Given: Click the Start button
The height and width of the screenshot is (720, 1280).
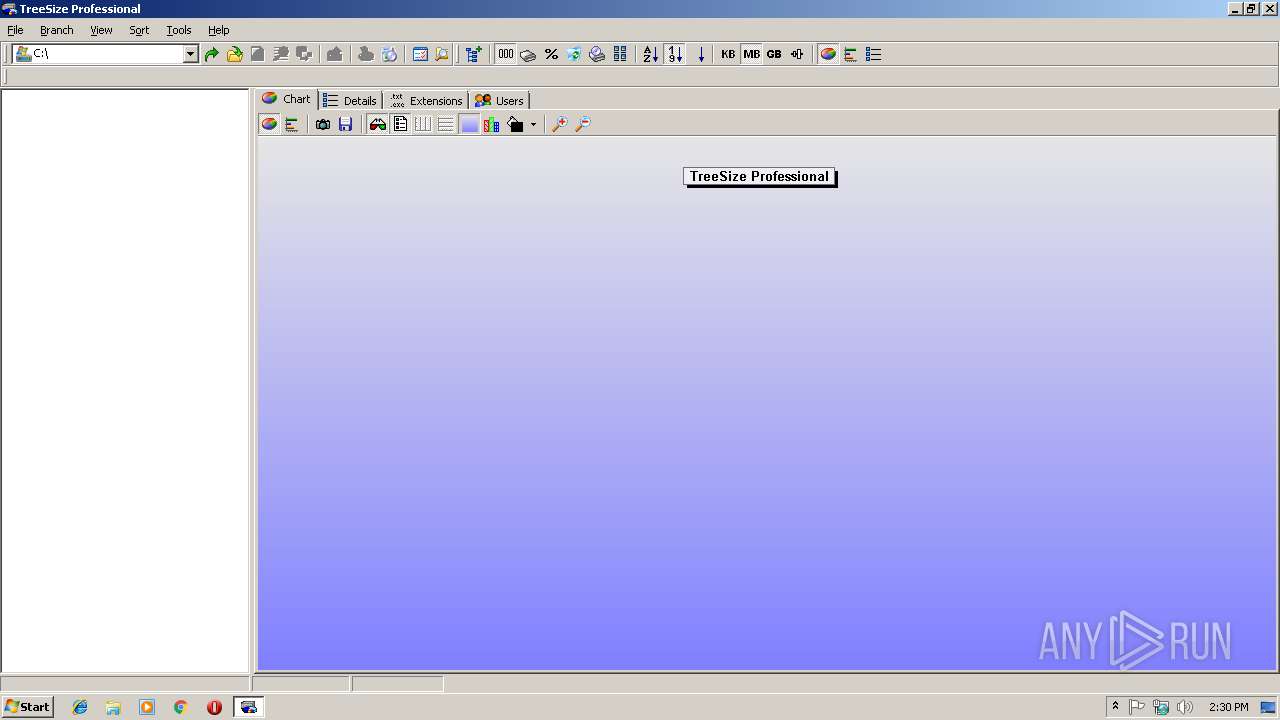Looking at the screenshot, I should pyautogui.click(x=27, y=706).
